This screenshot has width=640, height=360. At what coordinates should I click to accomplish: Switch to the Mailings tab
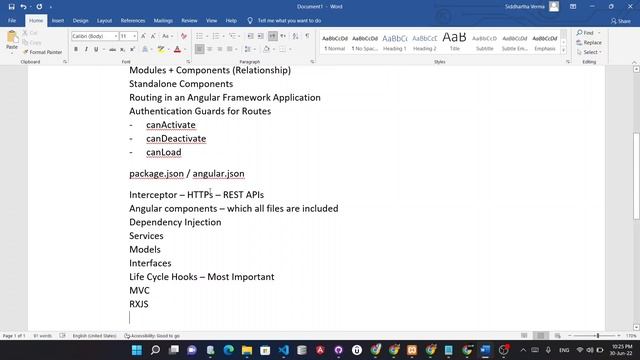[x=163, y=20]
